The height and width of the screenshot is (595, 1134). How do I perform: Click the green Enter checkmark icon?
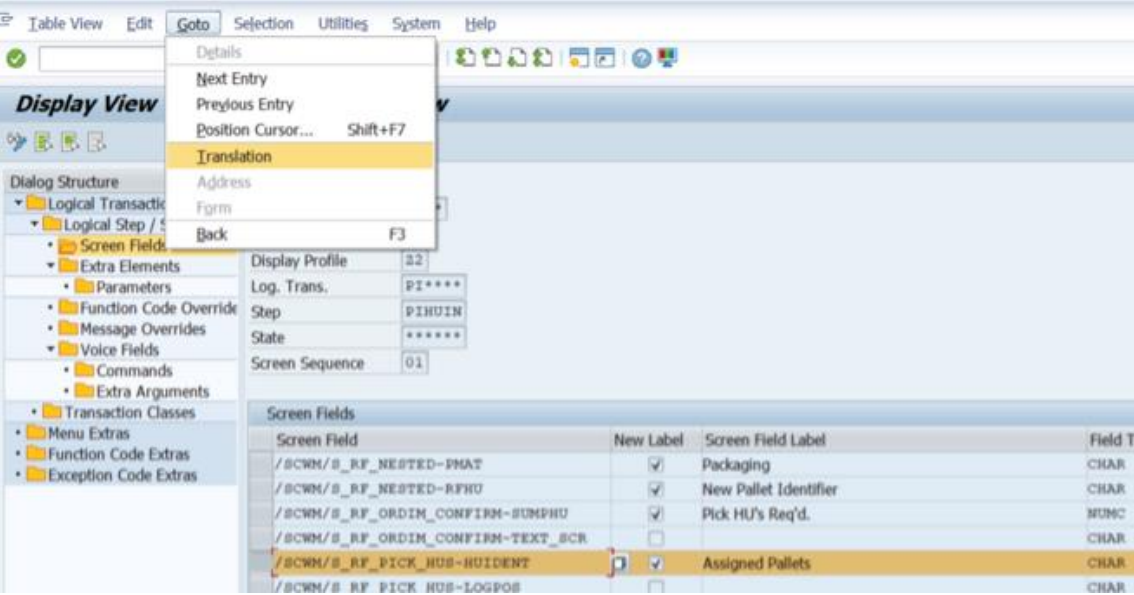tap(14, 61)
